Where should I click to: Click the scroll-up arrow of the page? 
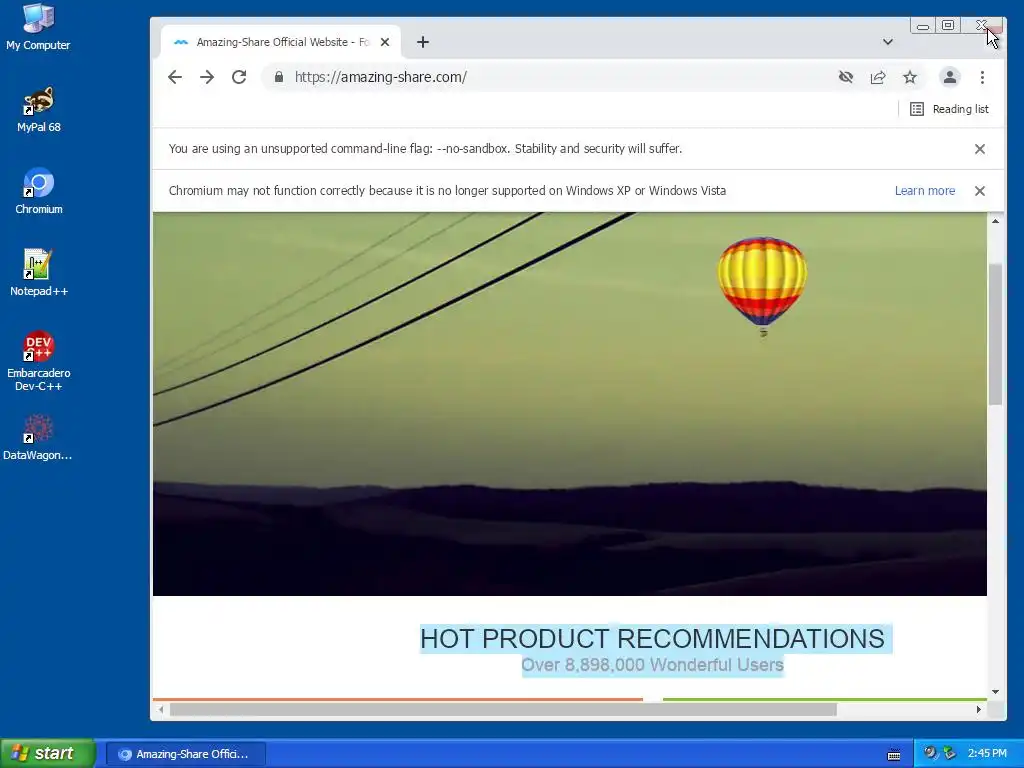coord(995,221)
